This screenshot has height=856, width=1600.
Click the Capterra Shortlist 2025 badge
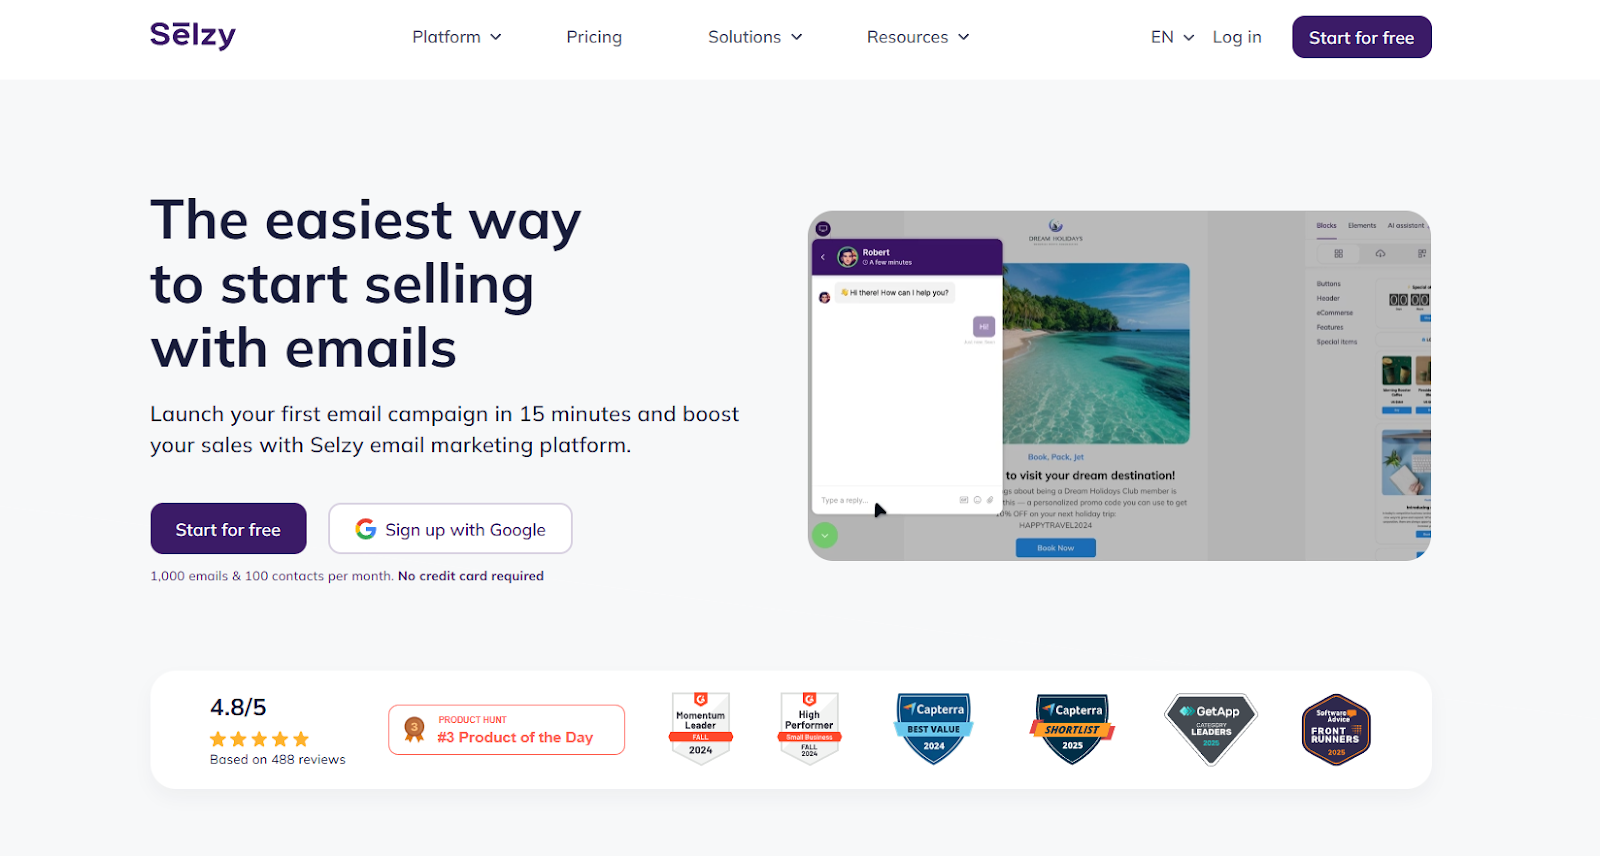tap(1072, 729)
